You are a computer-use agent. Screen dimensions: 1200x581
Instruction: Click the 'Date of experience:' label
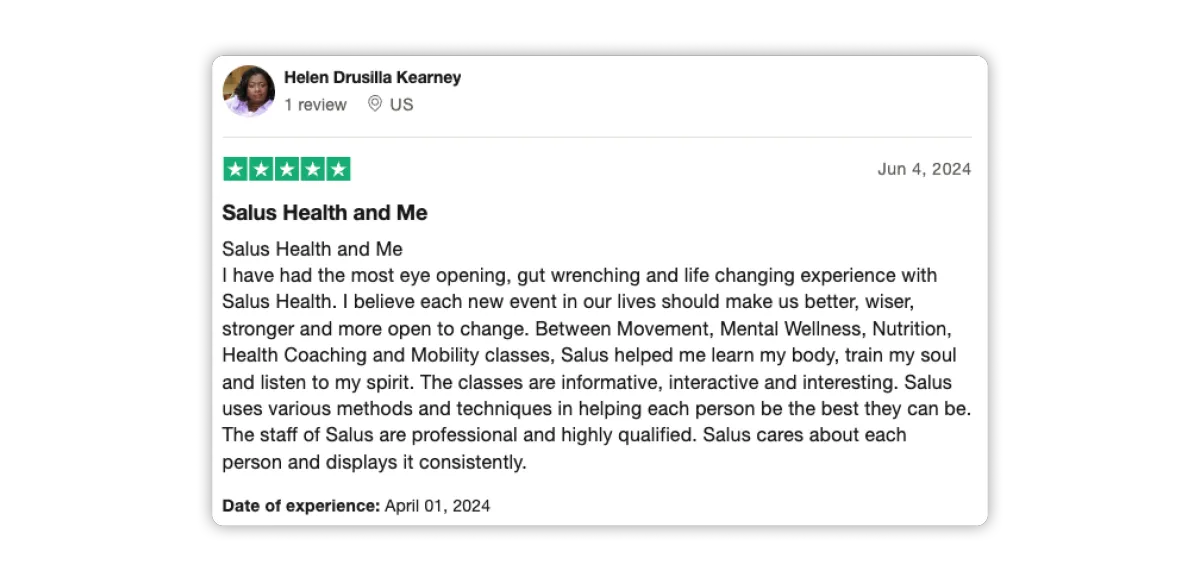[301, 506]
